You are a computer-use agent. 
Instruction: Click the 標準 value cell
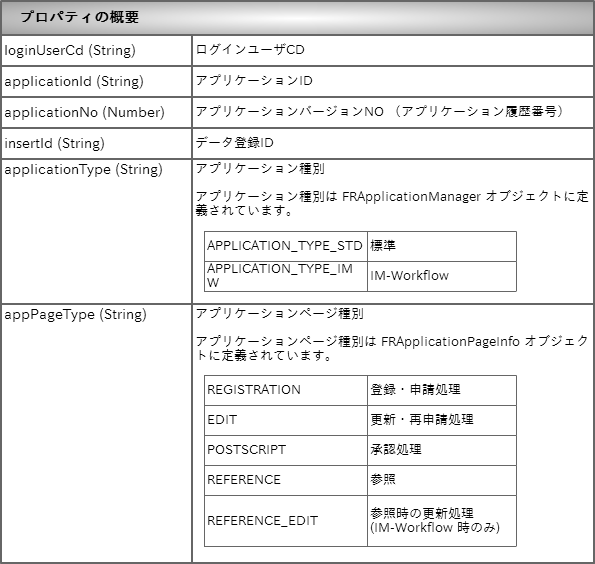(x=442, y=246)
